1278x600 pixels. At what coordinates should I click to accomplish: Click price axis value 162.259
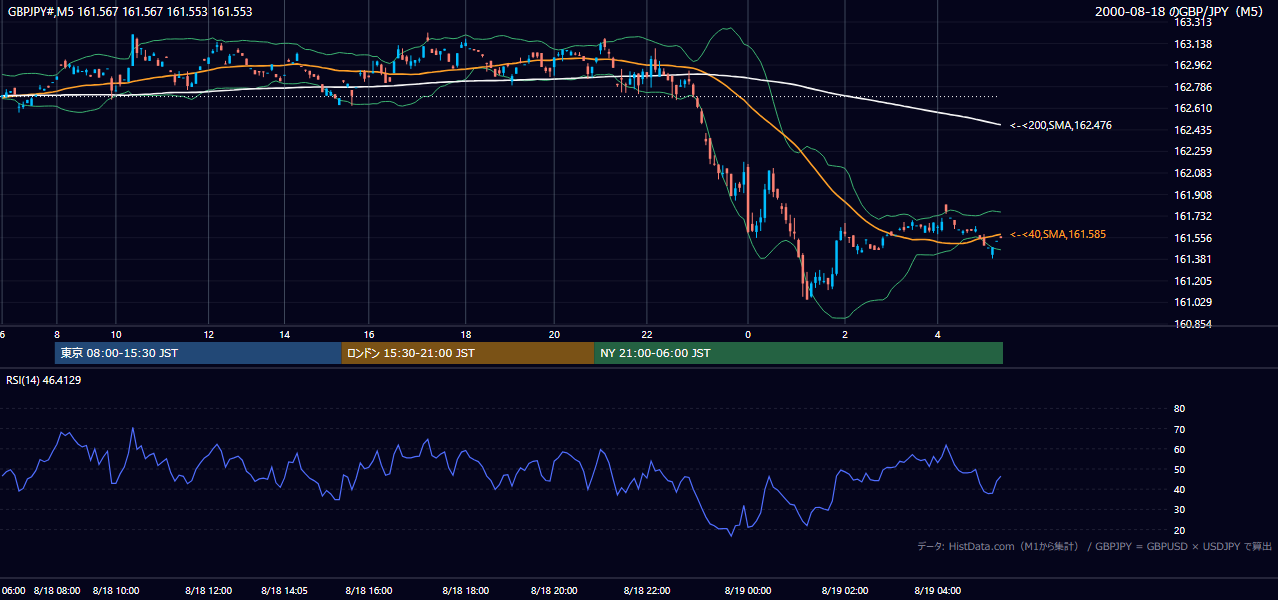coord(1193,151)
